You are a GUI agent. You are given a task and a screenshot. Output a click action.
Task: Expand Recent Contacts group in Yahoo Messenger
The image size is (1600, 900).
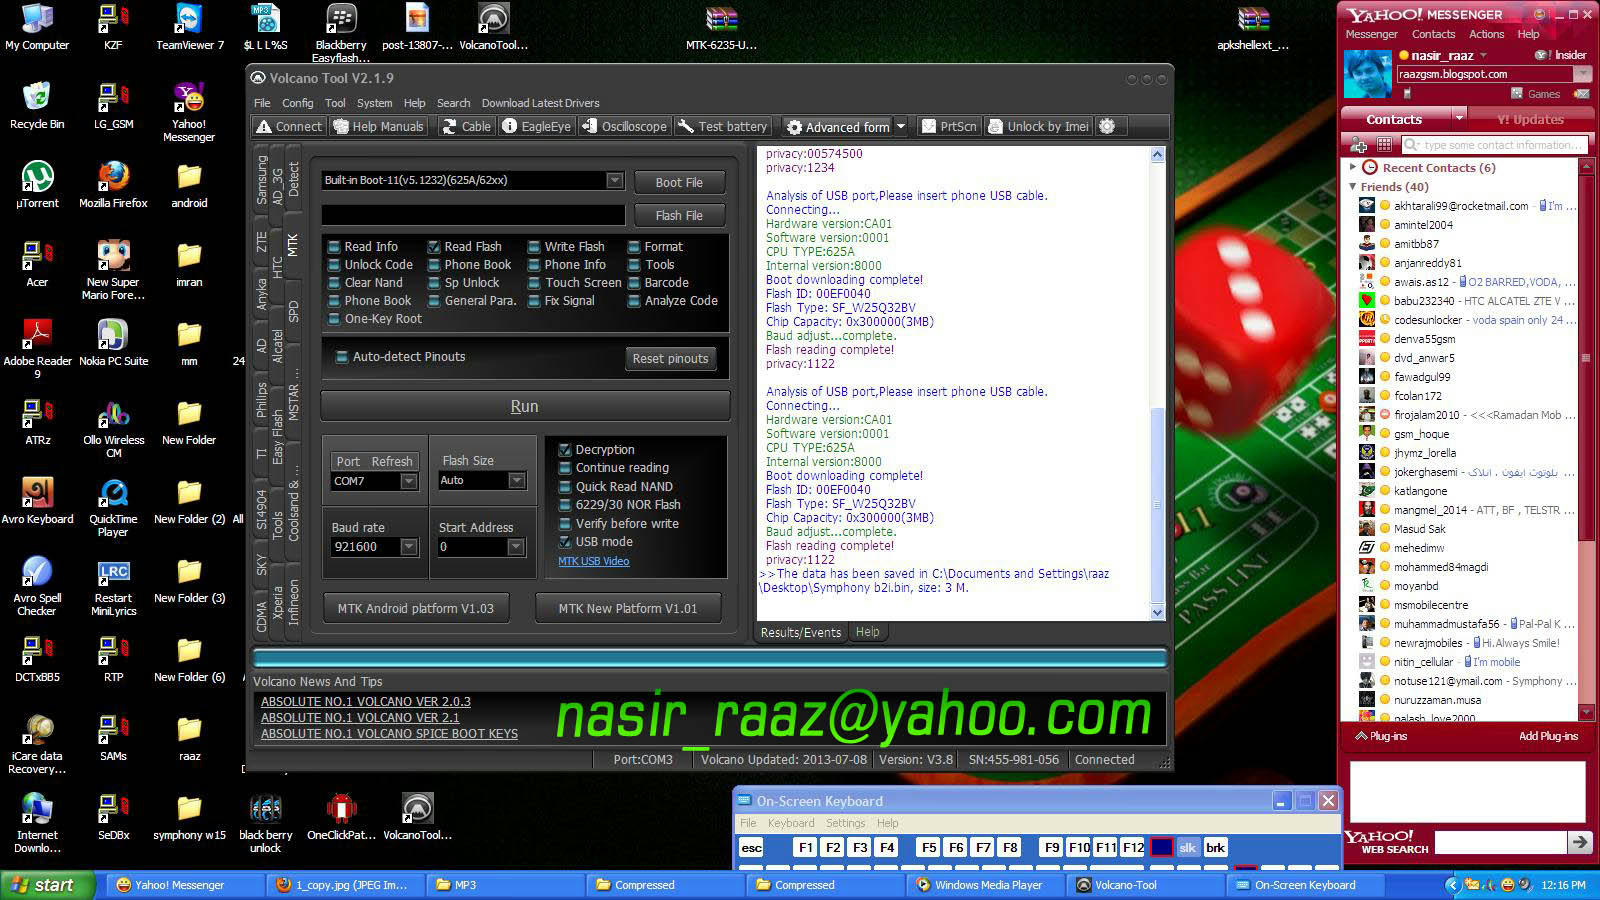pos(1352,168)
